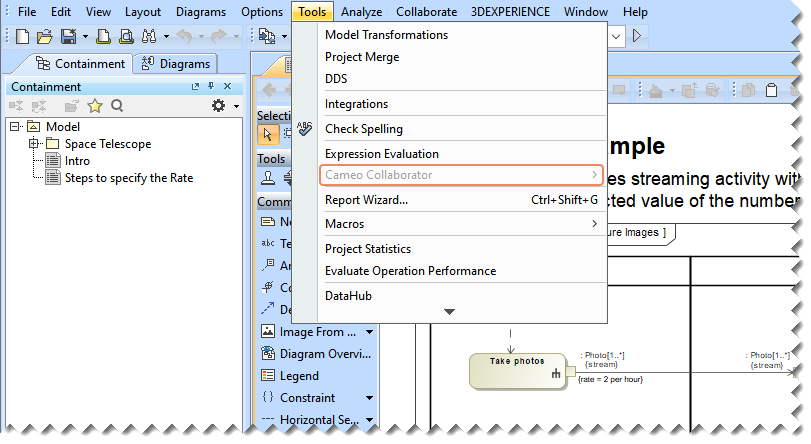Open the toolbar combo box dropdown arrow
The image size is (811, 444).
[x=615, y=36]
